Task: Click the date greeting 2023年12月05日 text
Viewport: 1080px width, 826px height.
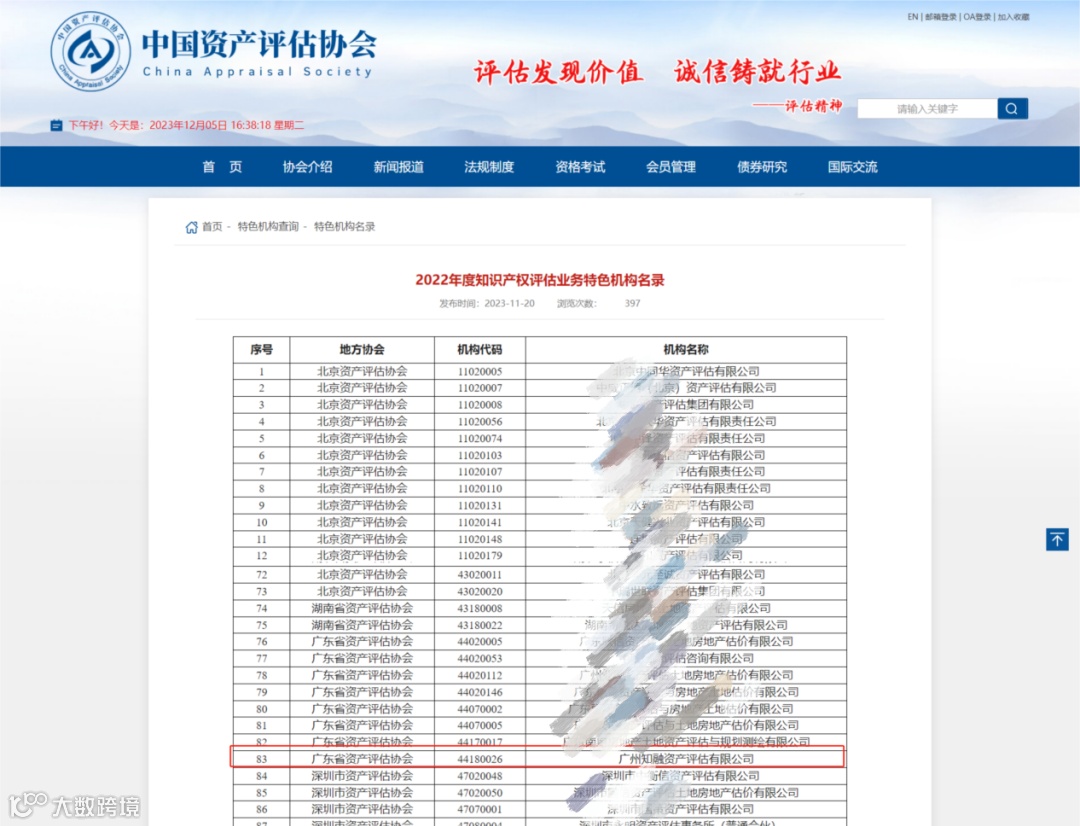Action: [x=188, y=125]
